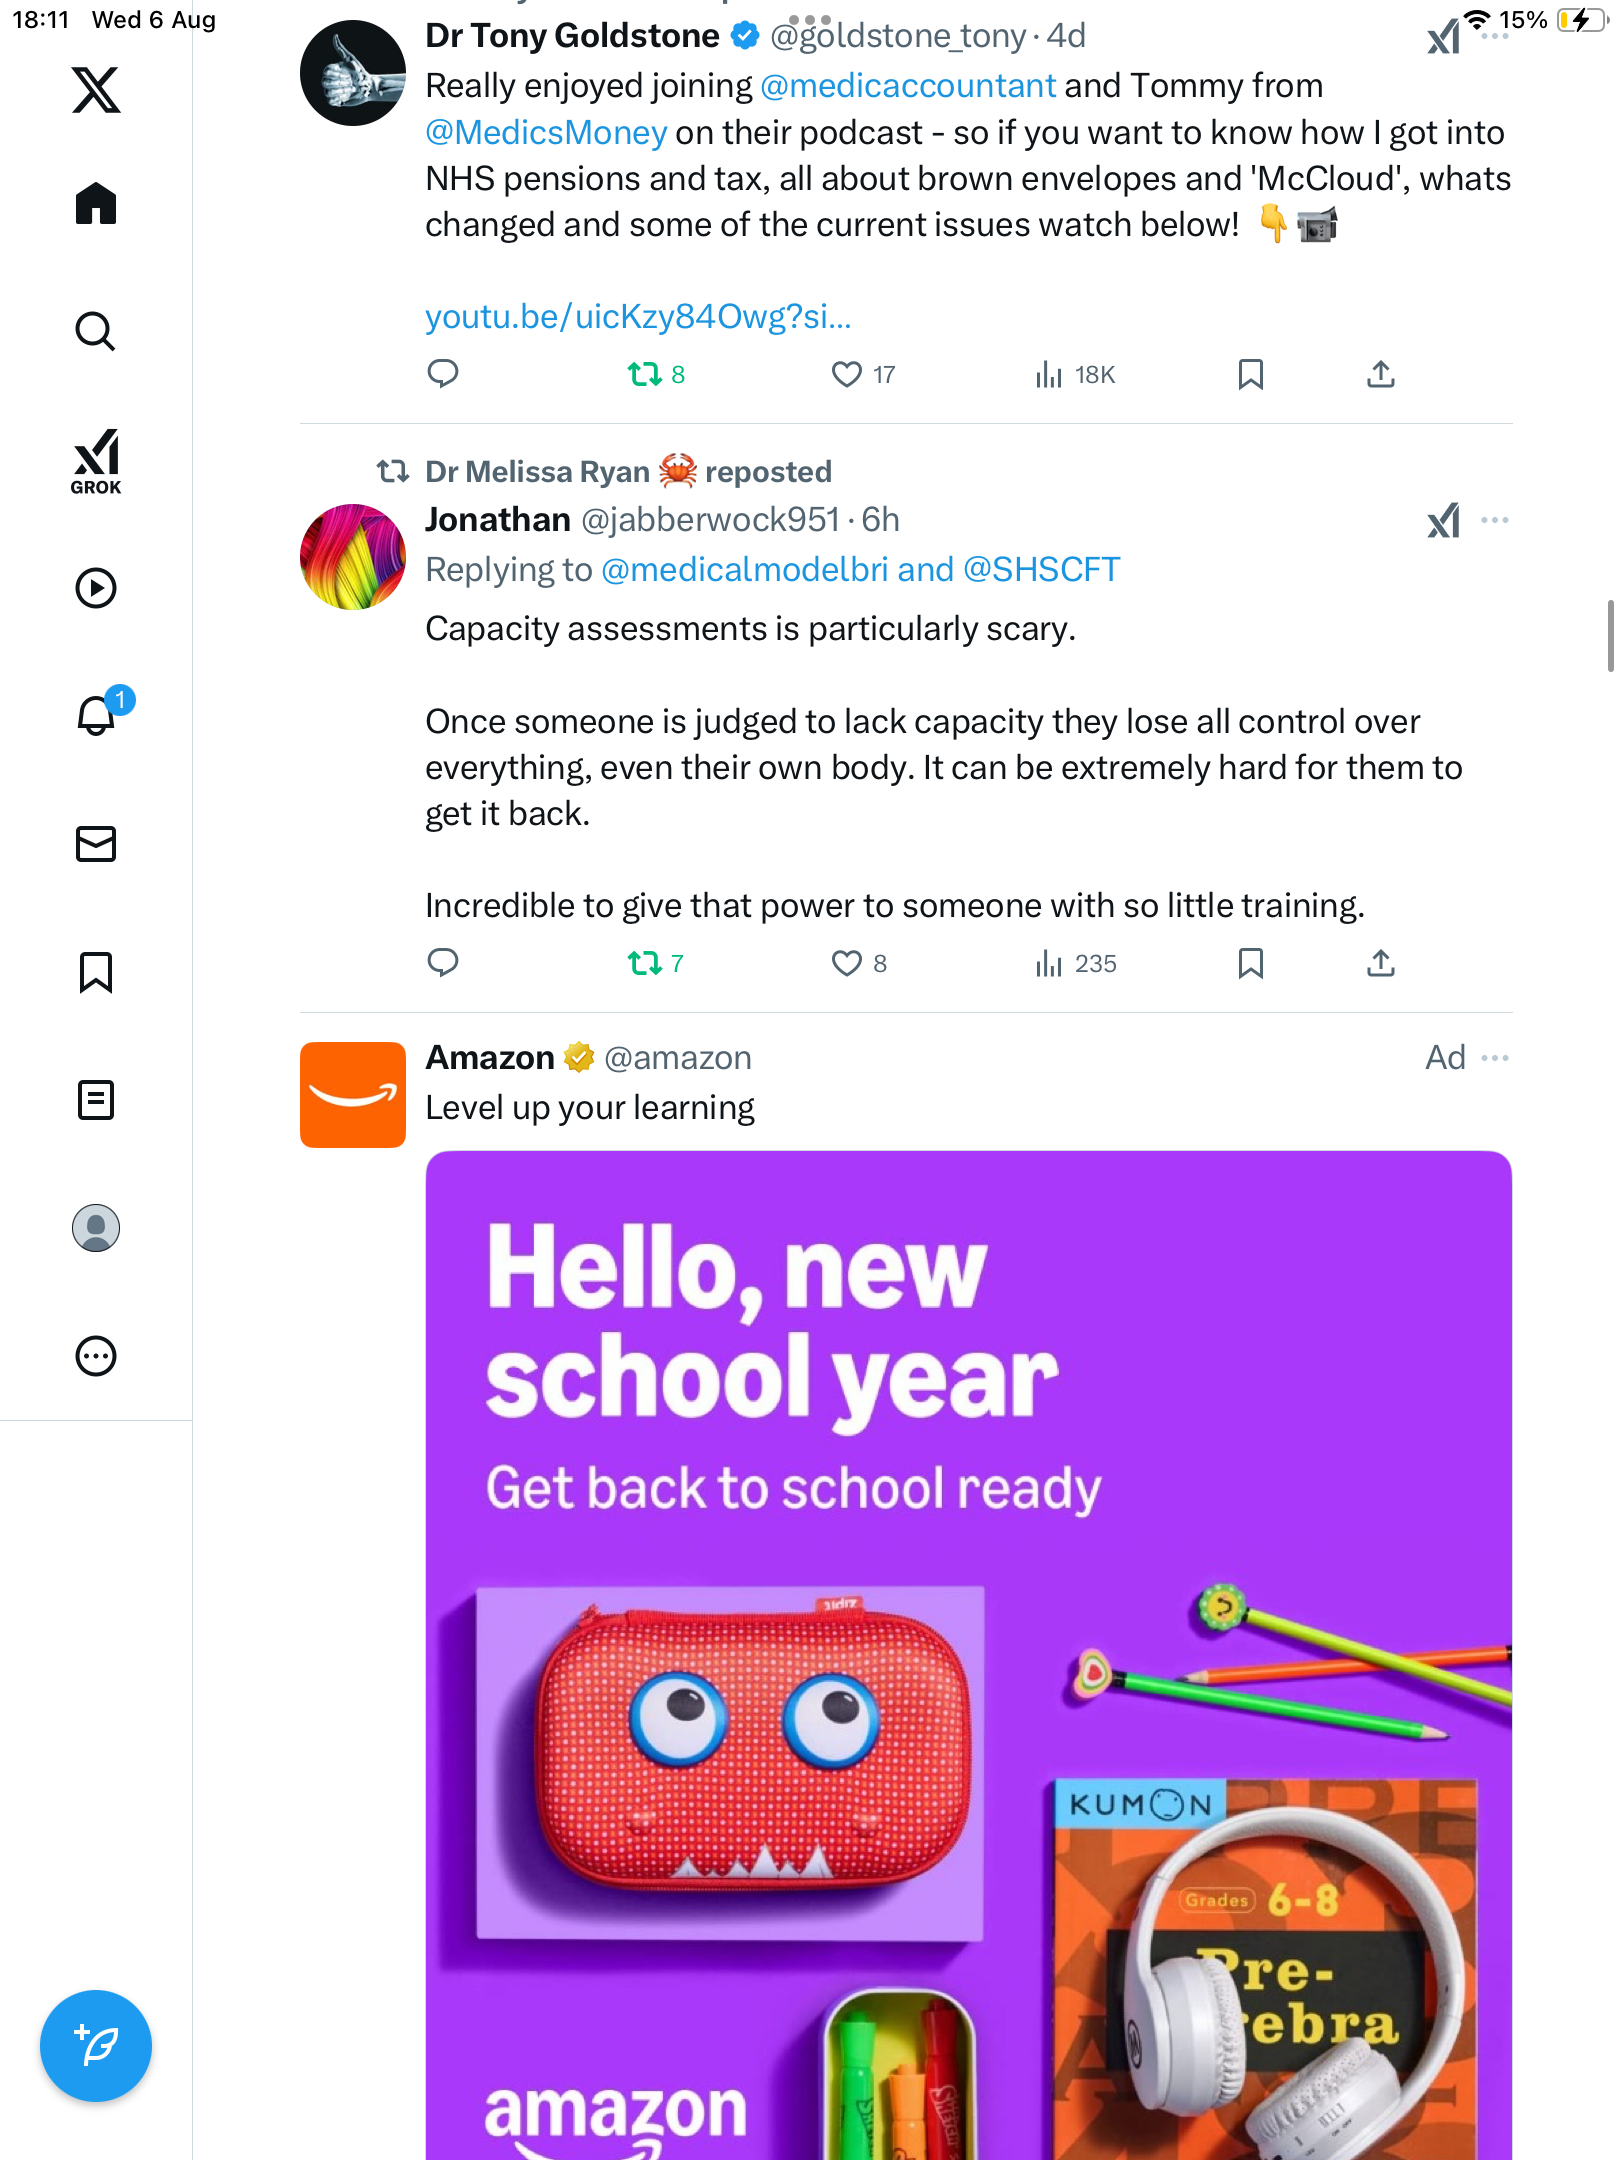Screen dimensions: 1620x2160
Task: Open more options on Amazon ad
Action: click(x=1495, y=1058)
